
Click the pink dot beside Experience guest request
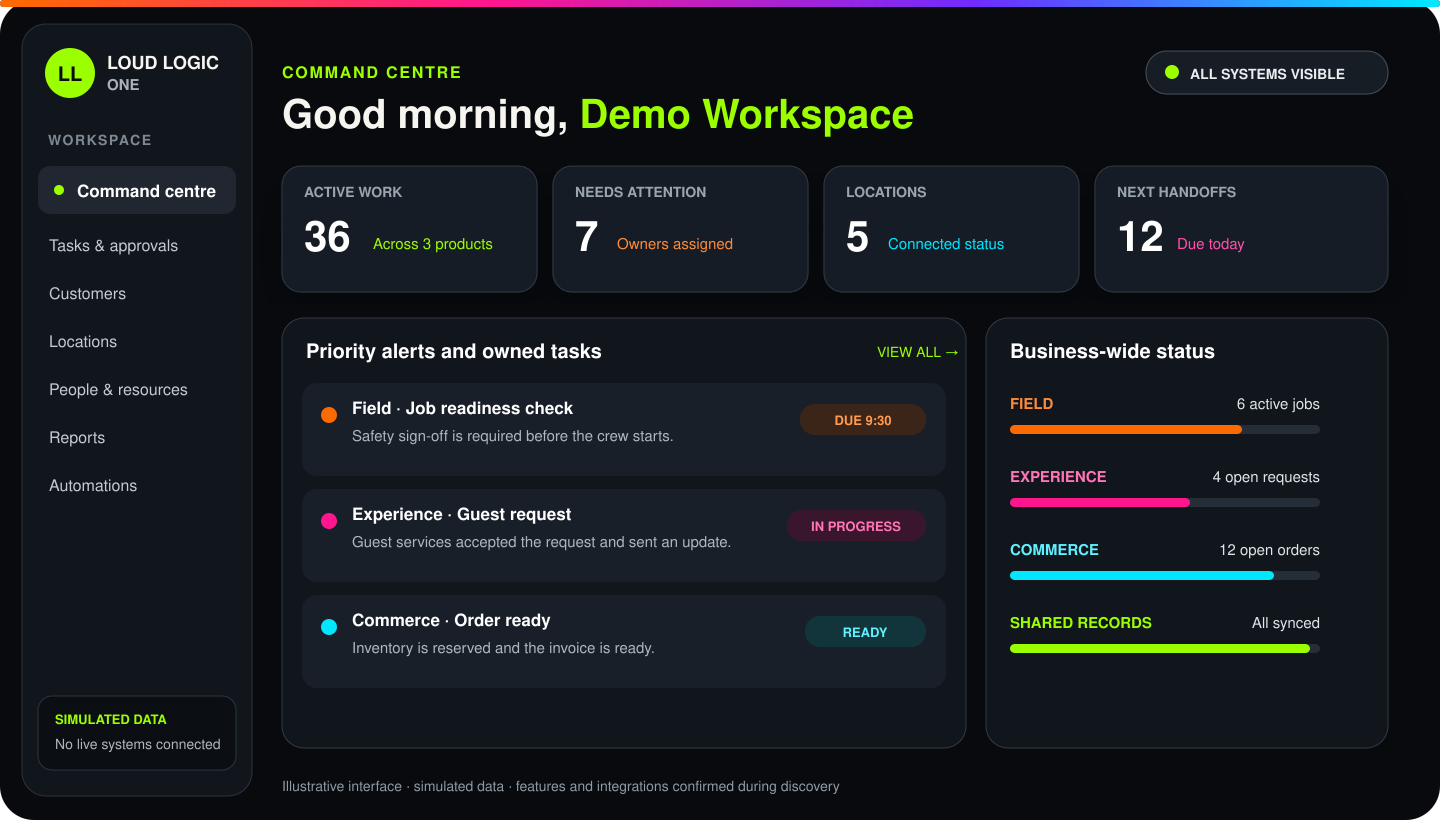329,521
